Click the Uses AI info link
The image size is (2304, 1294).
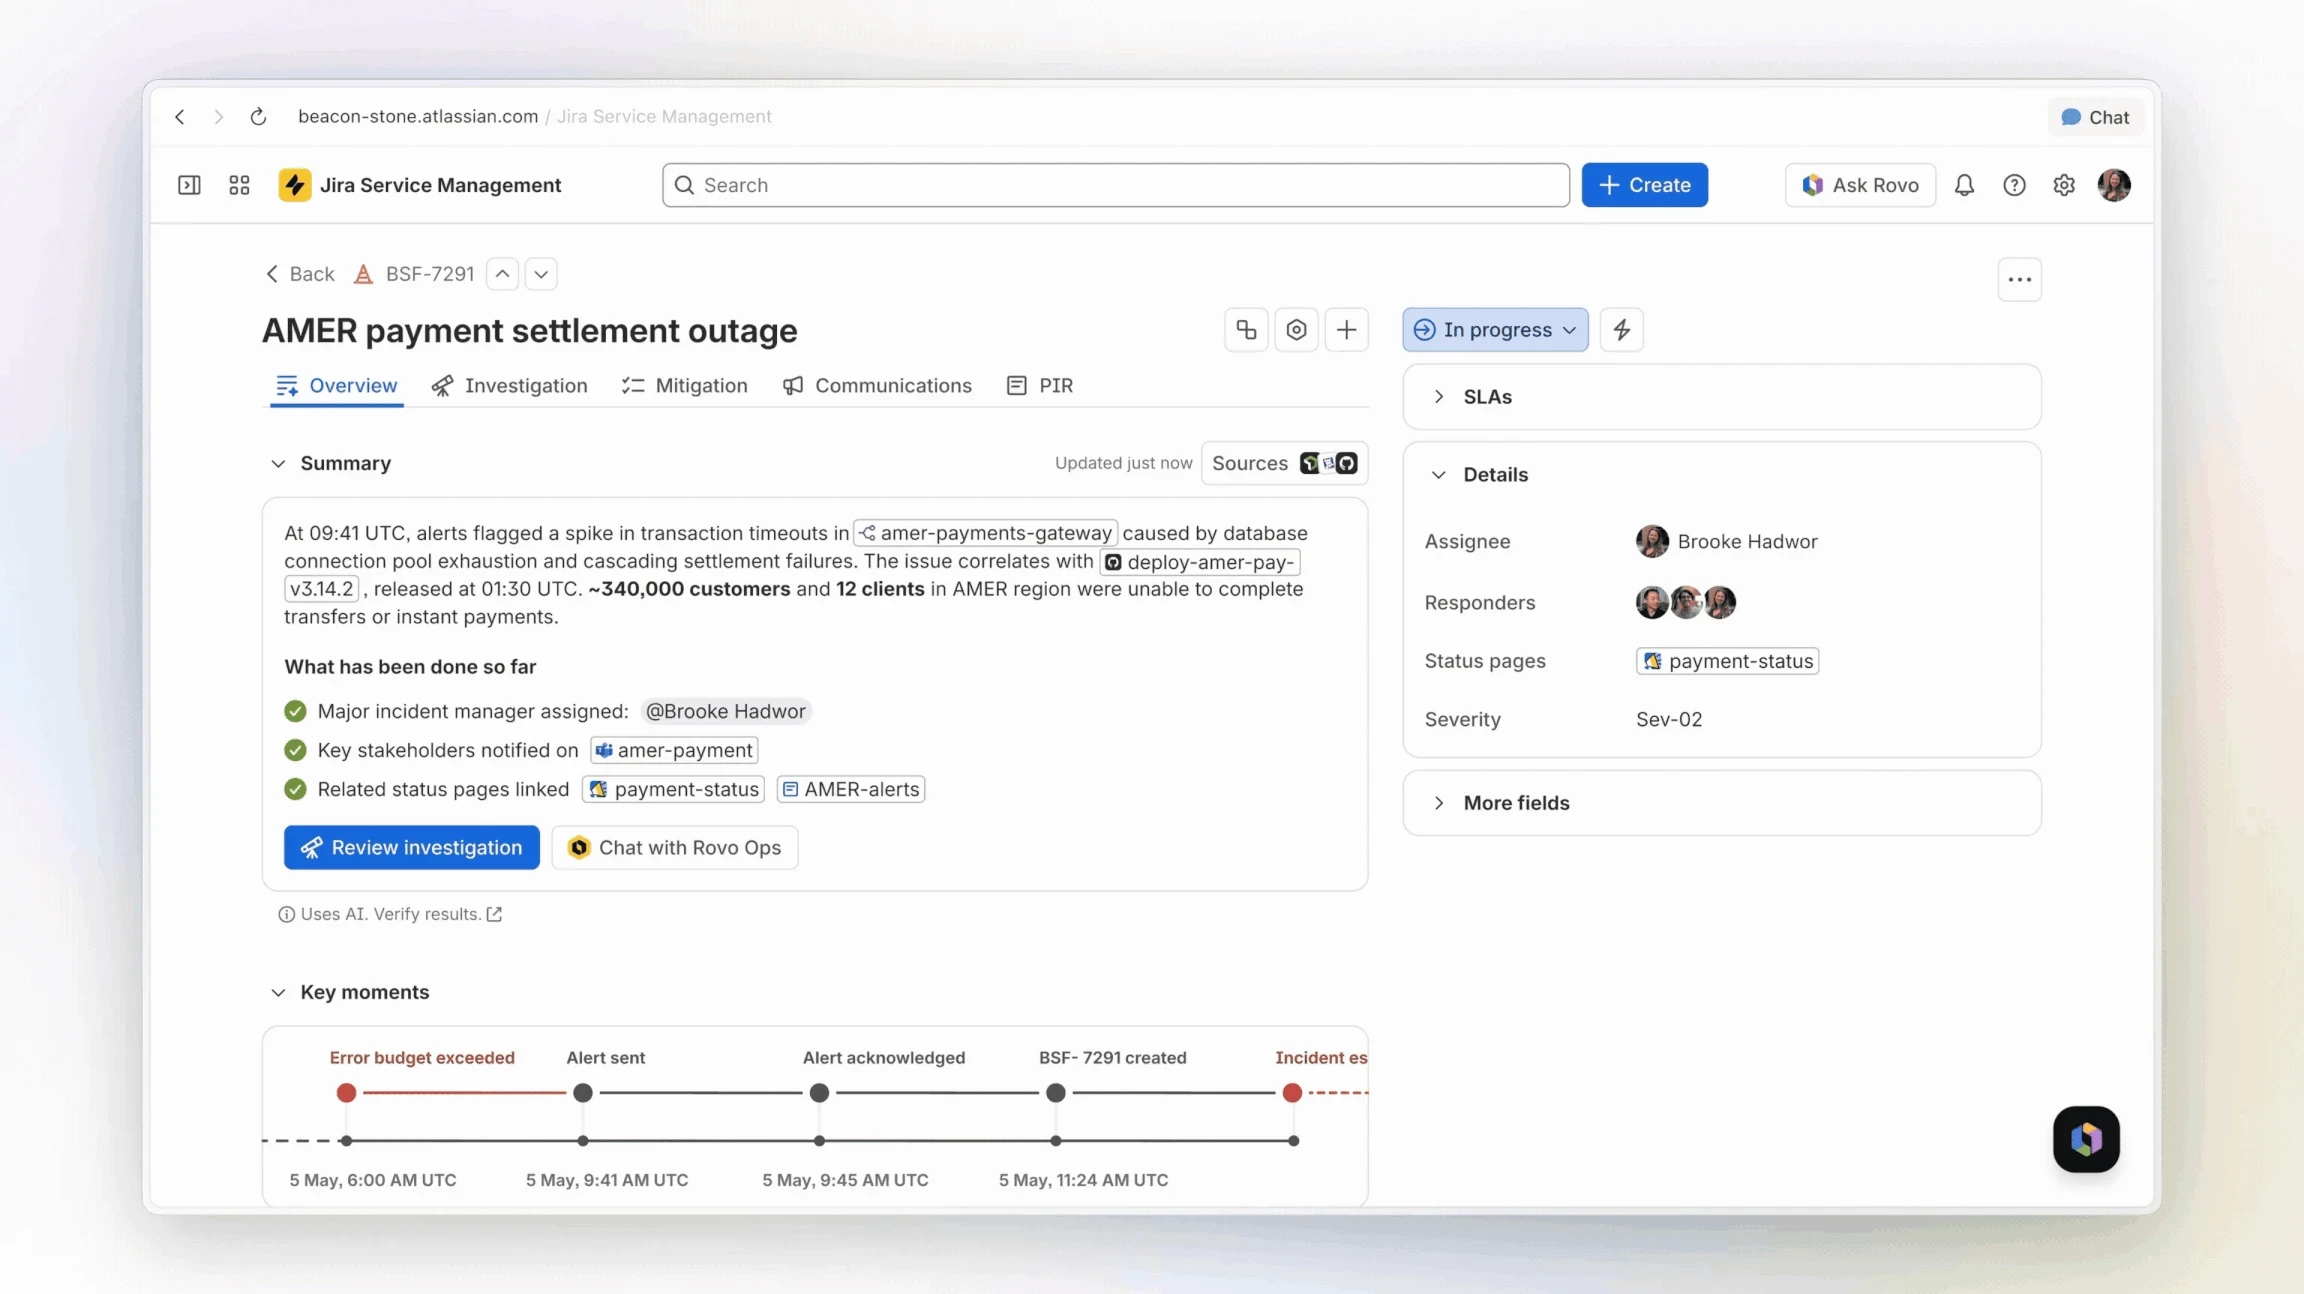coord(390,914)
